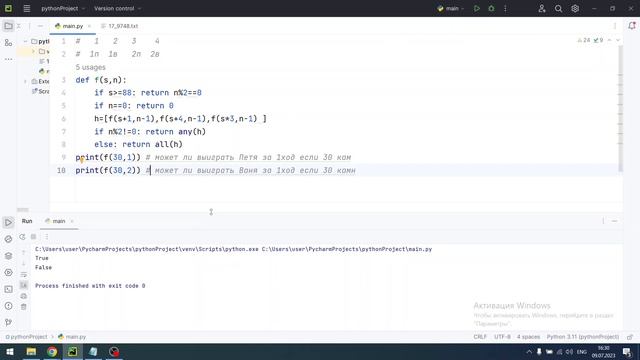Open the Run tool window icon
Screen dimensions: 640x360
coord(8,222)
